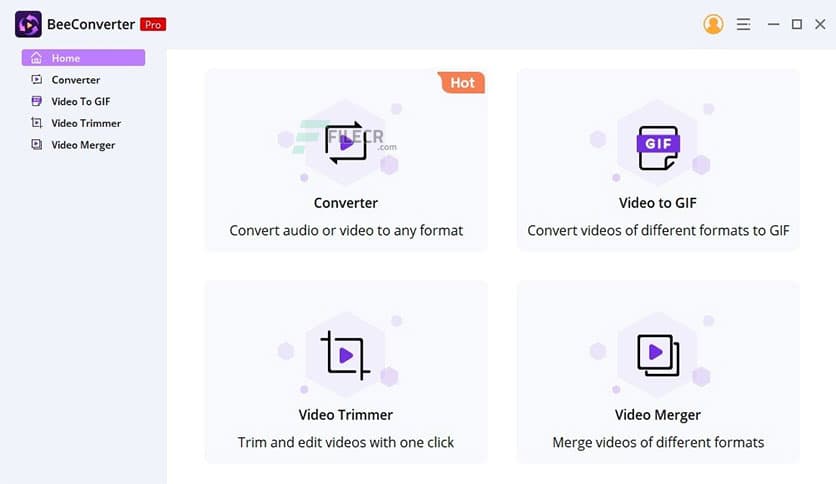
Task: Maximize the BeeConverter window
Action: (x=797, y=24)
